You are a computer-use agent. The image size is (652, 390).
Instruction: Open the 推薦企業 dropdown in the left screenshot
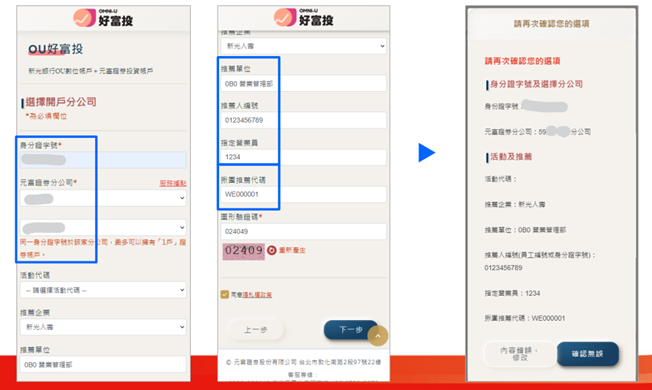[103, 327]
